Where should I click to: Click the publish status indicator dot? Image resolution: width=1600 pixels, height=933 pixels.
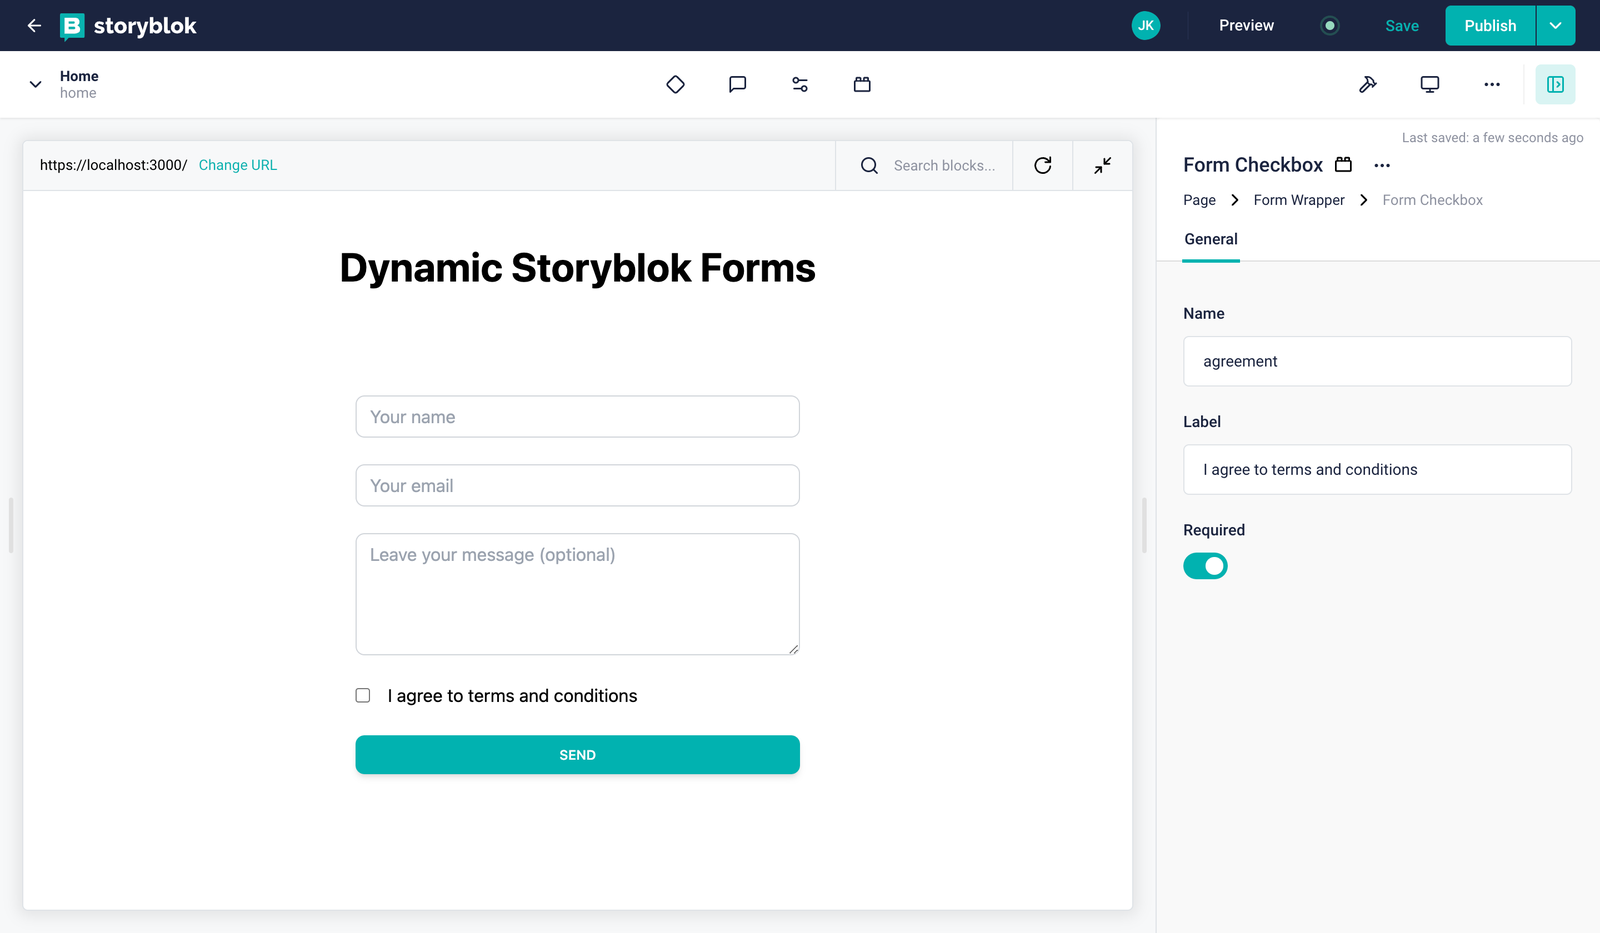[x=1330, y=26]
